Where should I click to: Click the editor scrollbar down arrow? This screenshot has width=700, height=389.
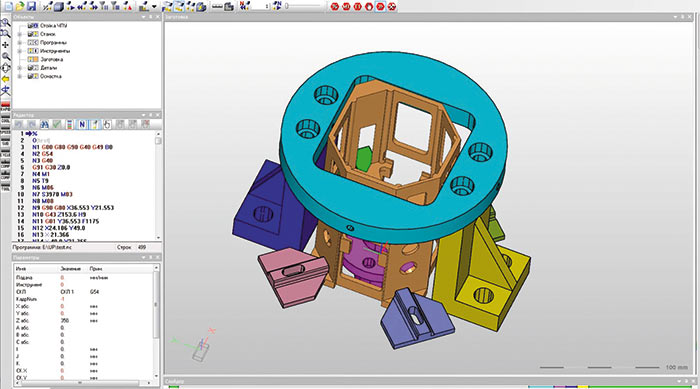point(158,238)
